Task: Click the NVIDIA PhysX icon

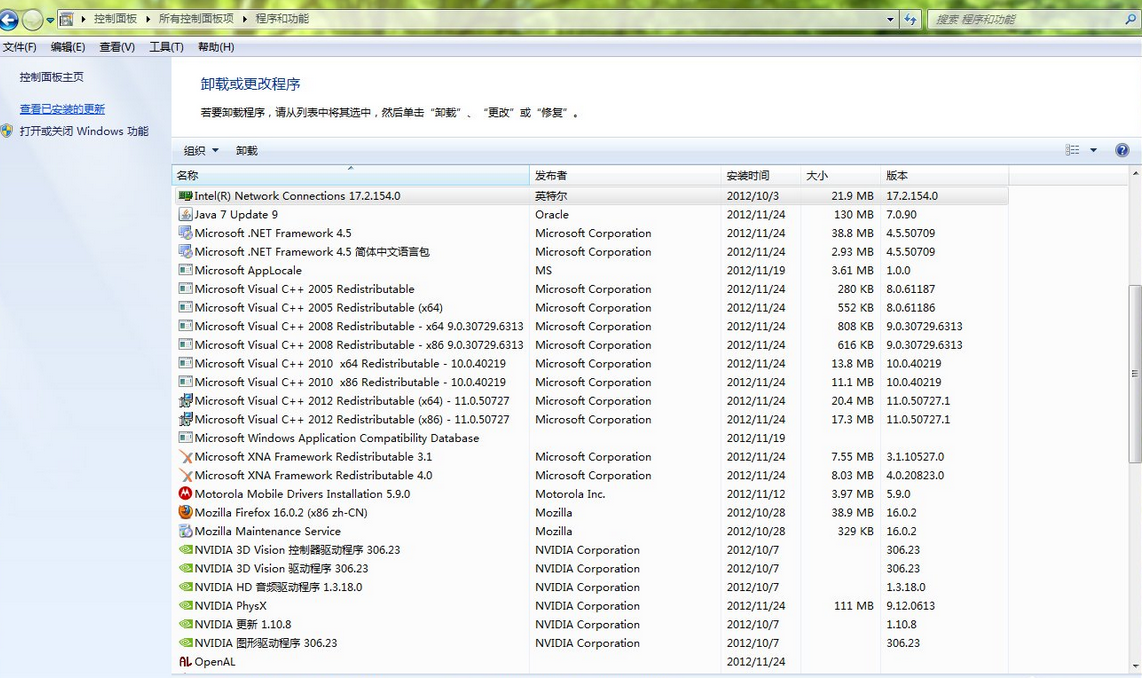Action: pos(185,606)
